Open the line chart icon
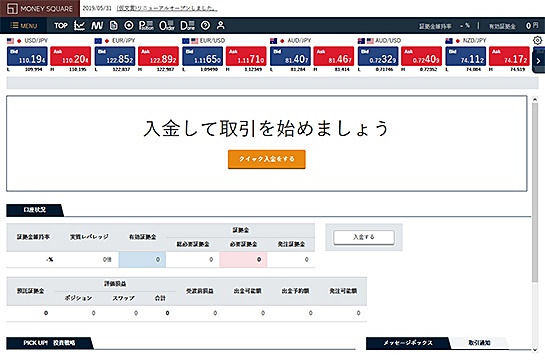Image resolution: width=545 pixels, height=364 pixels. (x=79, y=25)
